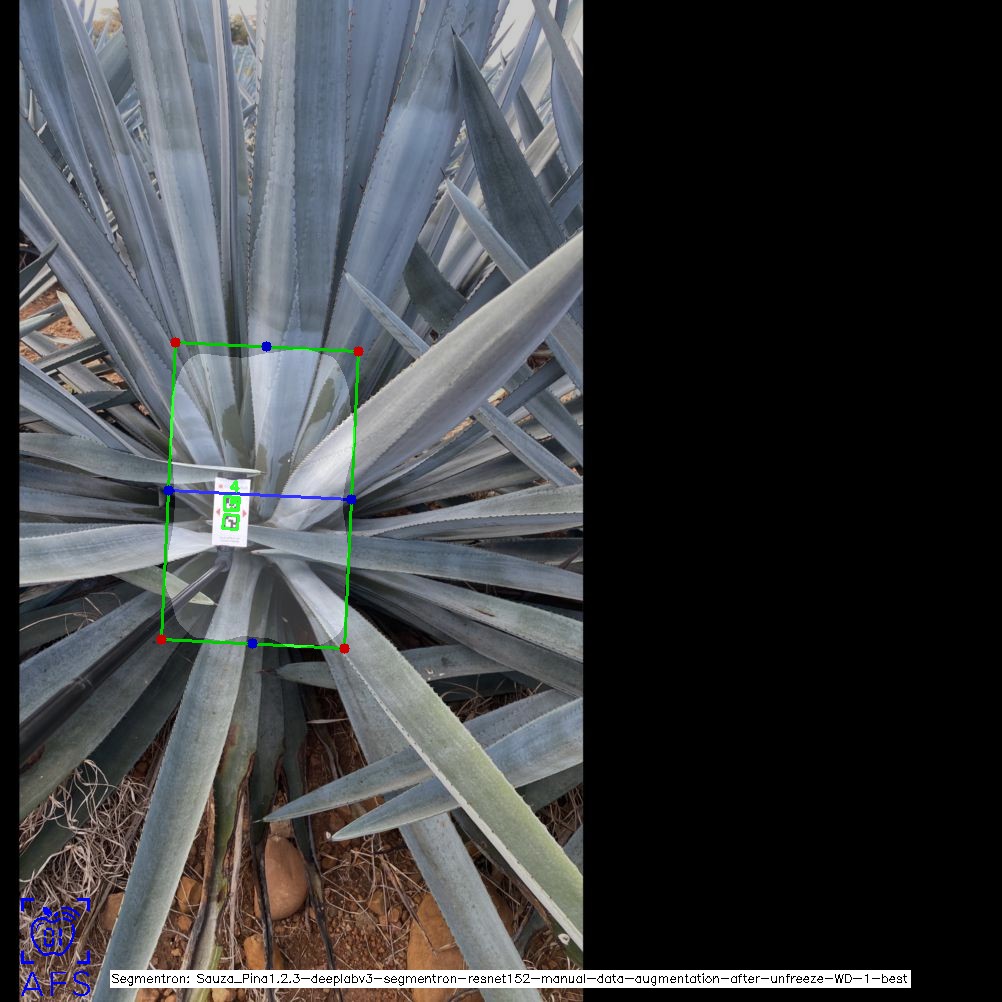Click the left blue endpoint of the blue line
Viewport: 1002px width, 1002px height.
pyautogui.click(x=169, y=491)
